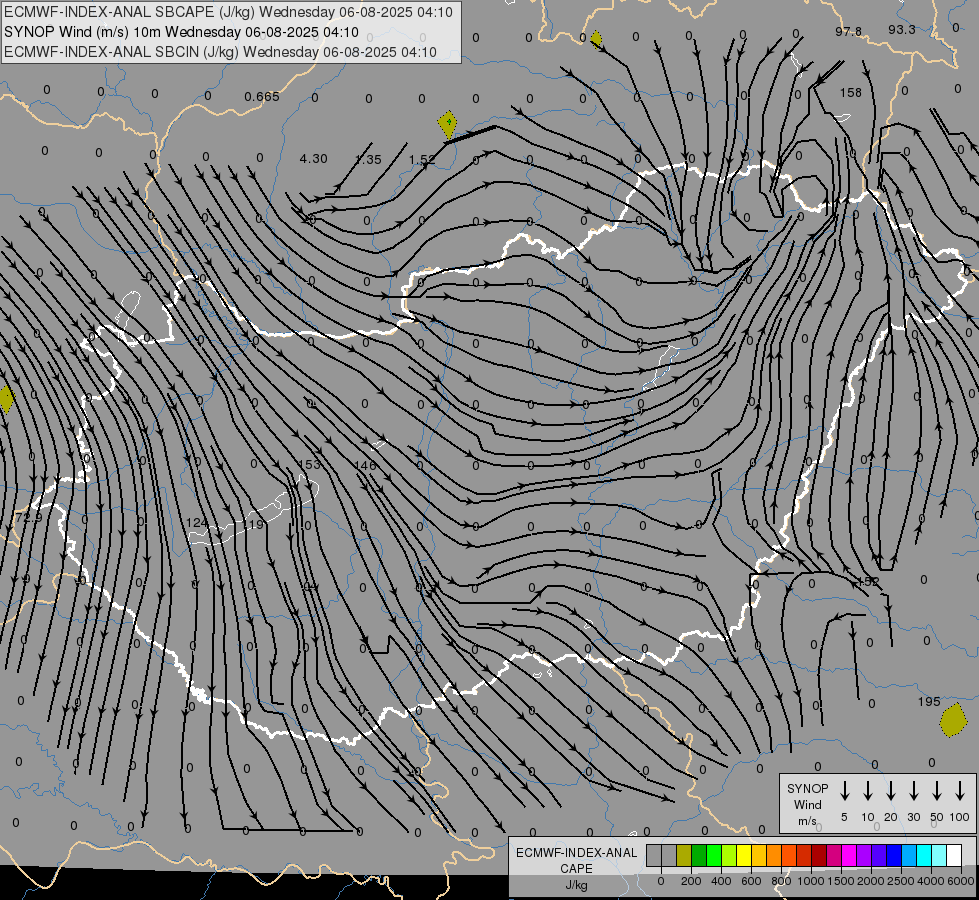Click the 6000 tick label on the CAPE scale
Viewport: 979px width, 900px height.
(x=961, y=881)
